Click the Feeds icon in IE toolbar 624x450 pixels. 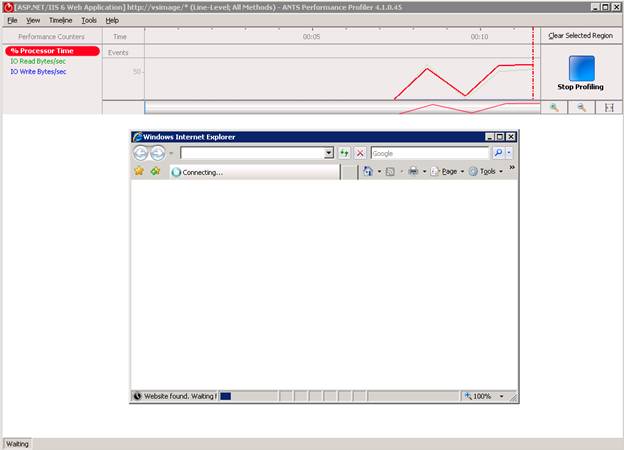click(390, 171)
